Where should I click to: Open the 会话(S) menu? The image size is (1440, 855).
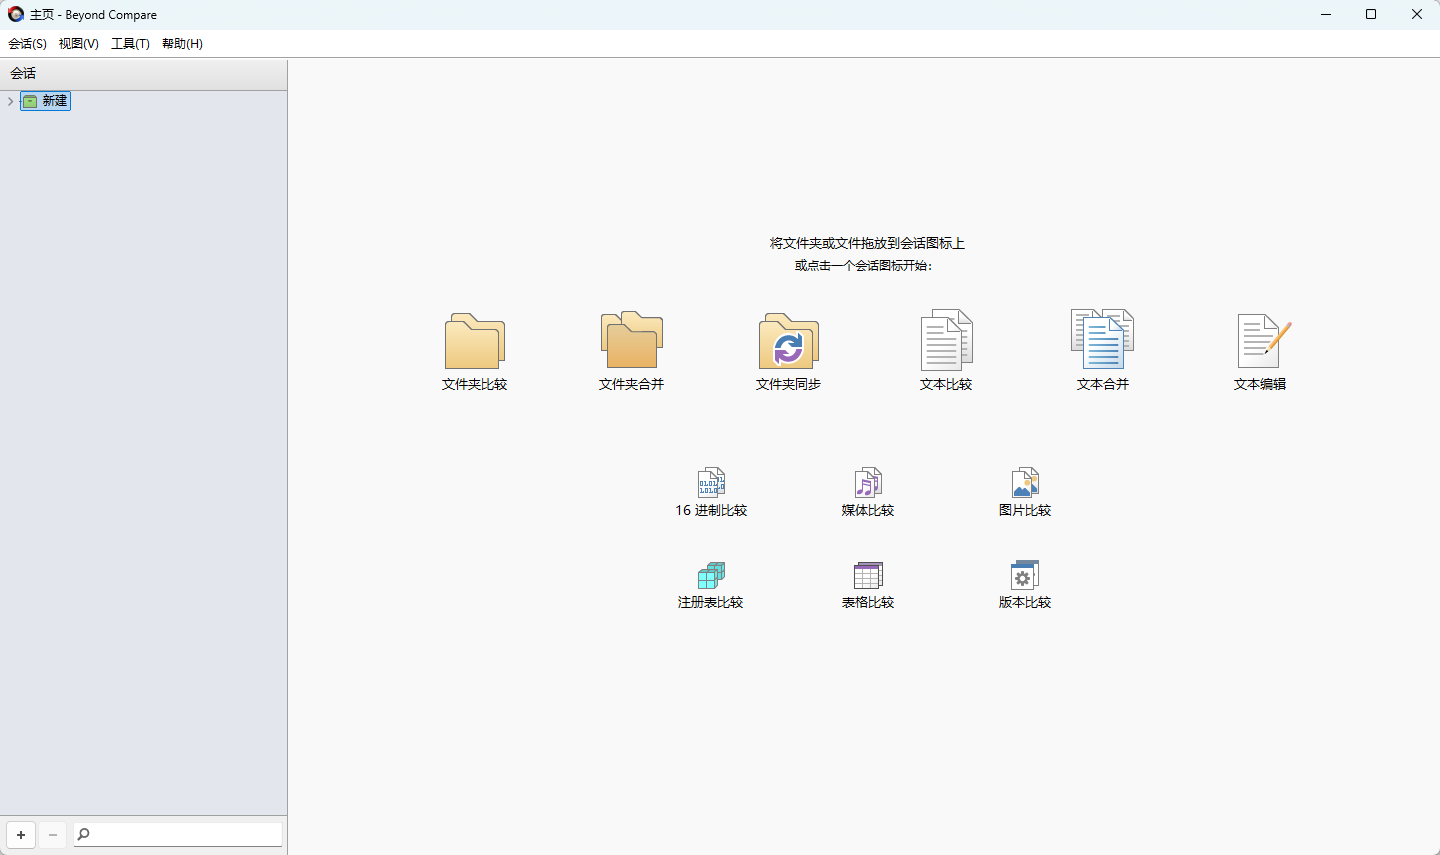[x=27, y=43]
